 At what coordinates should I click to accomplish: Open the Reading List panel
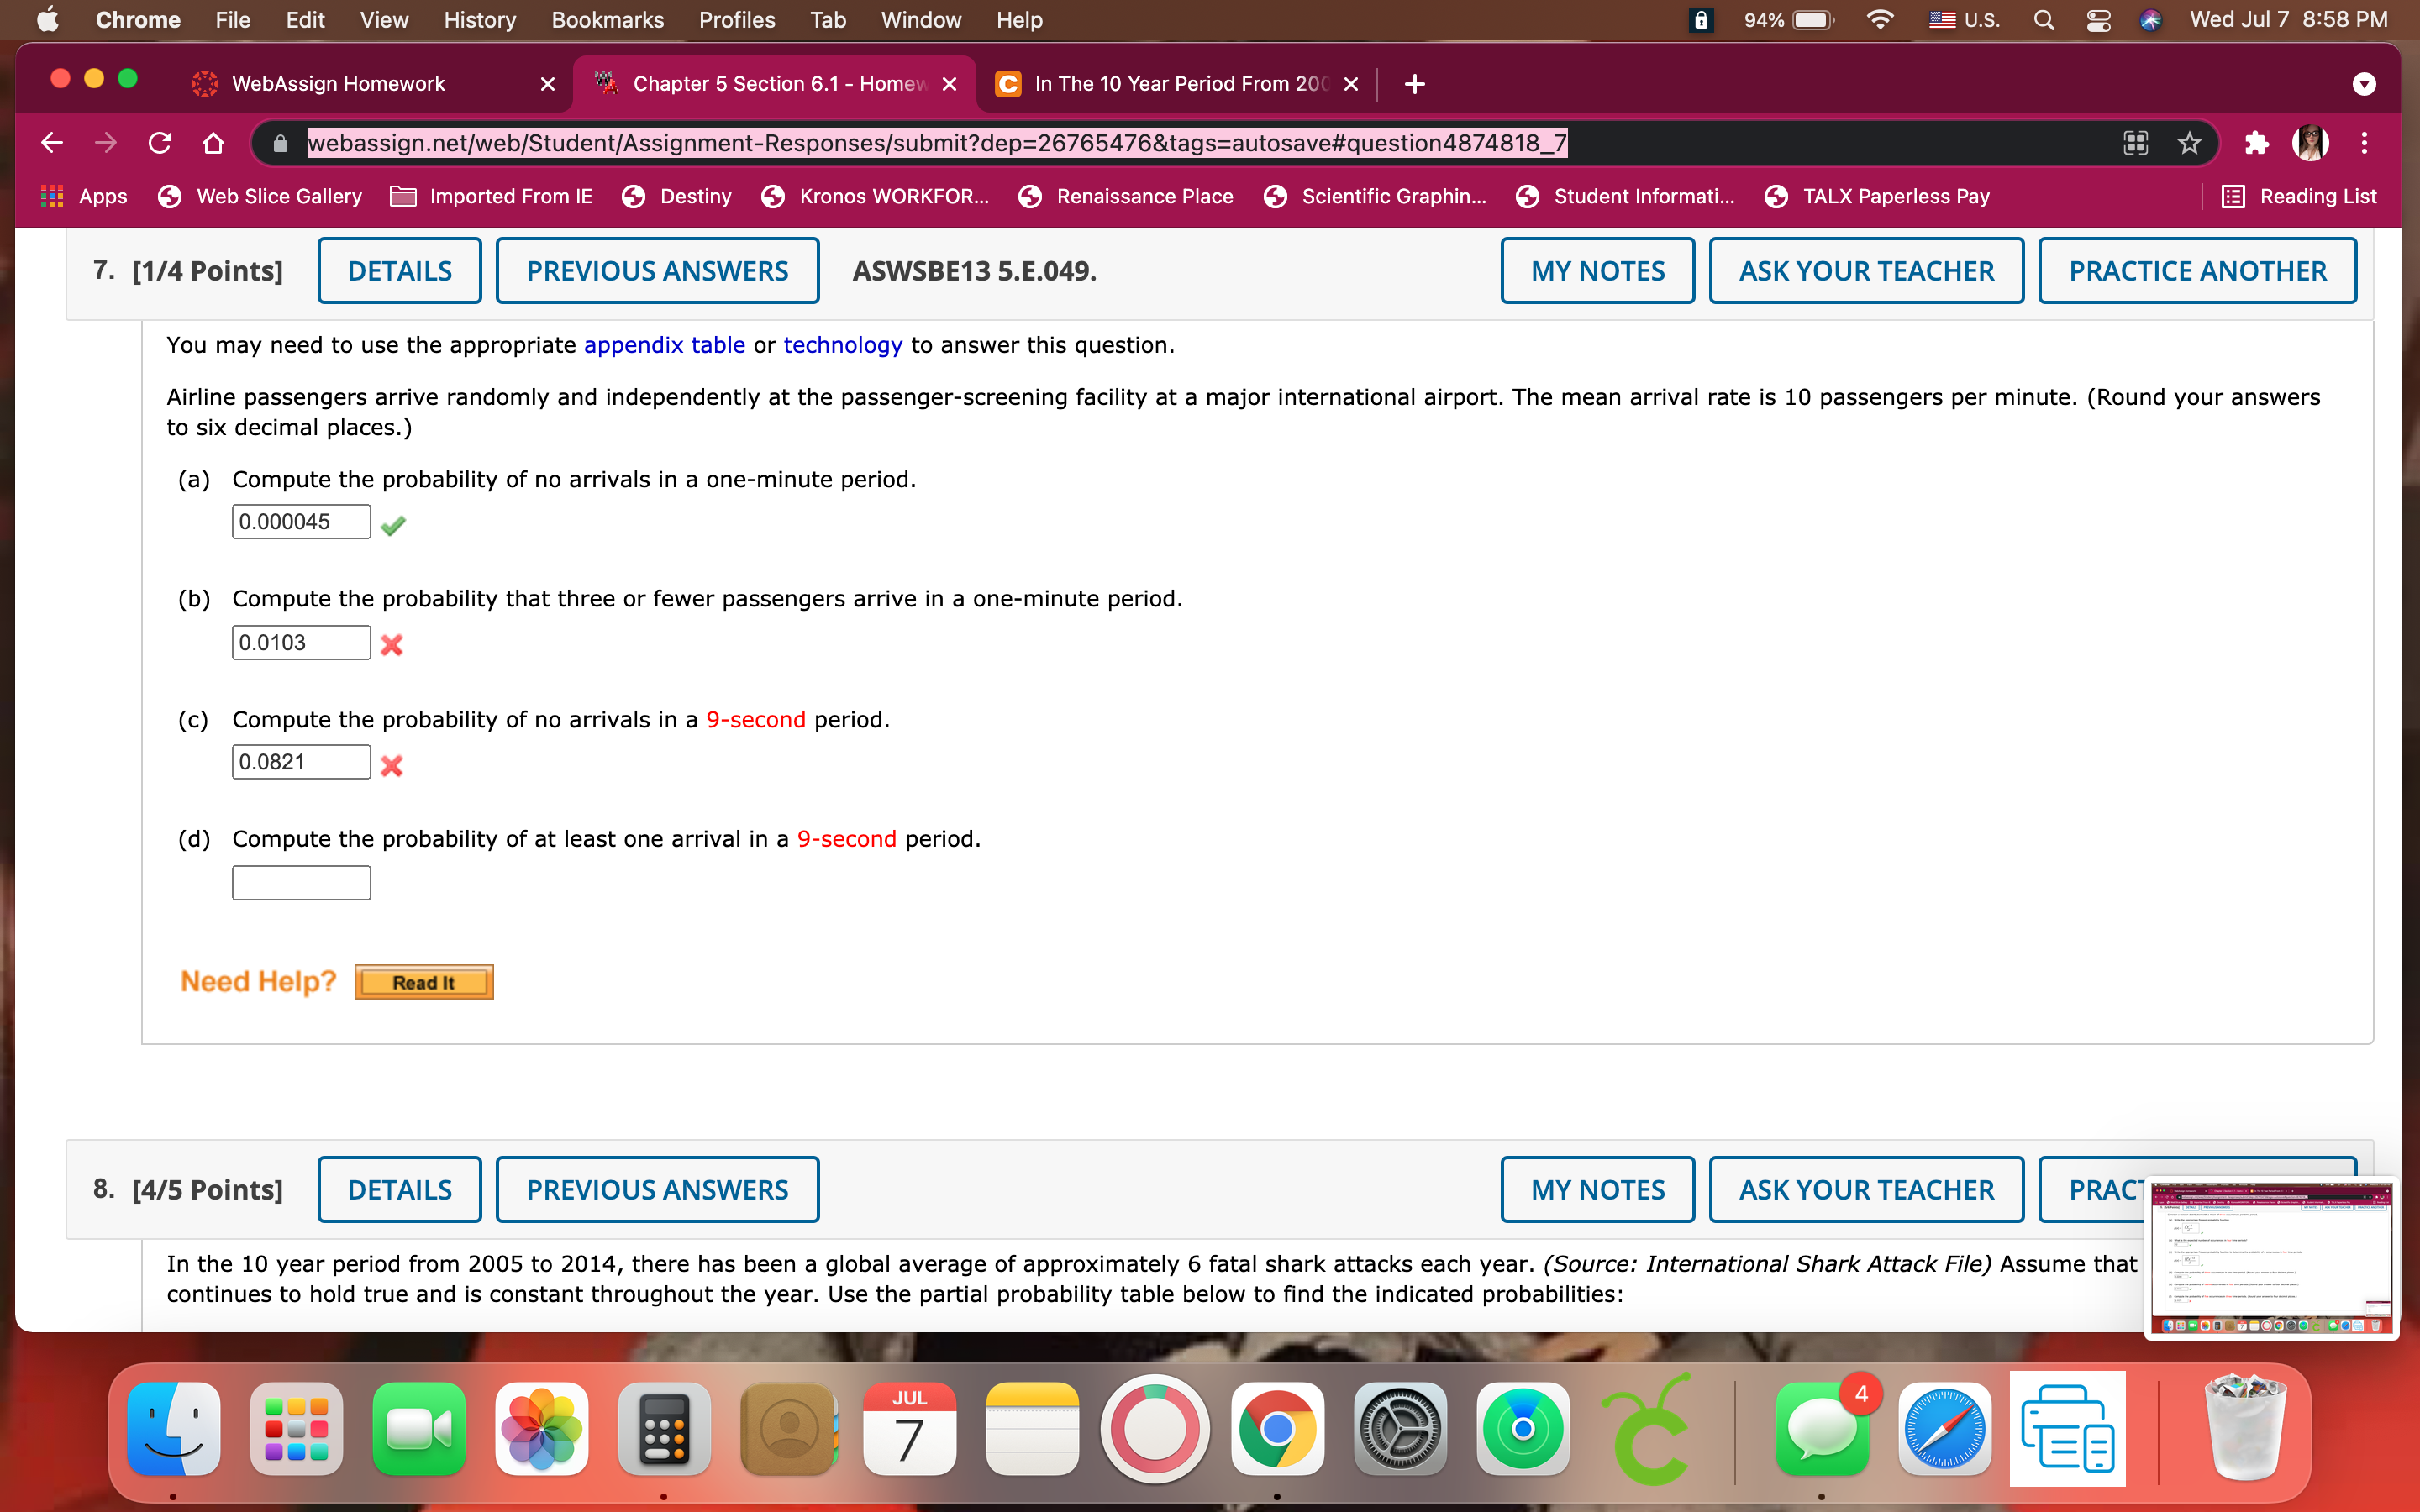[x=2299, y=196]
